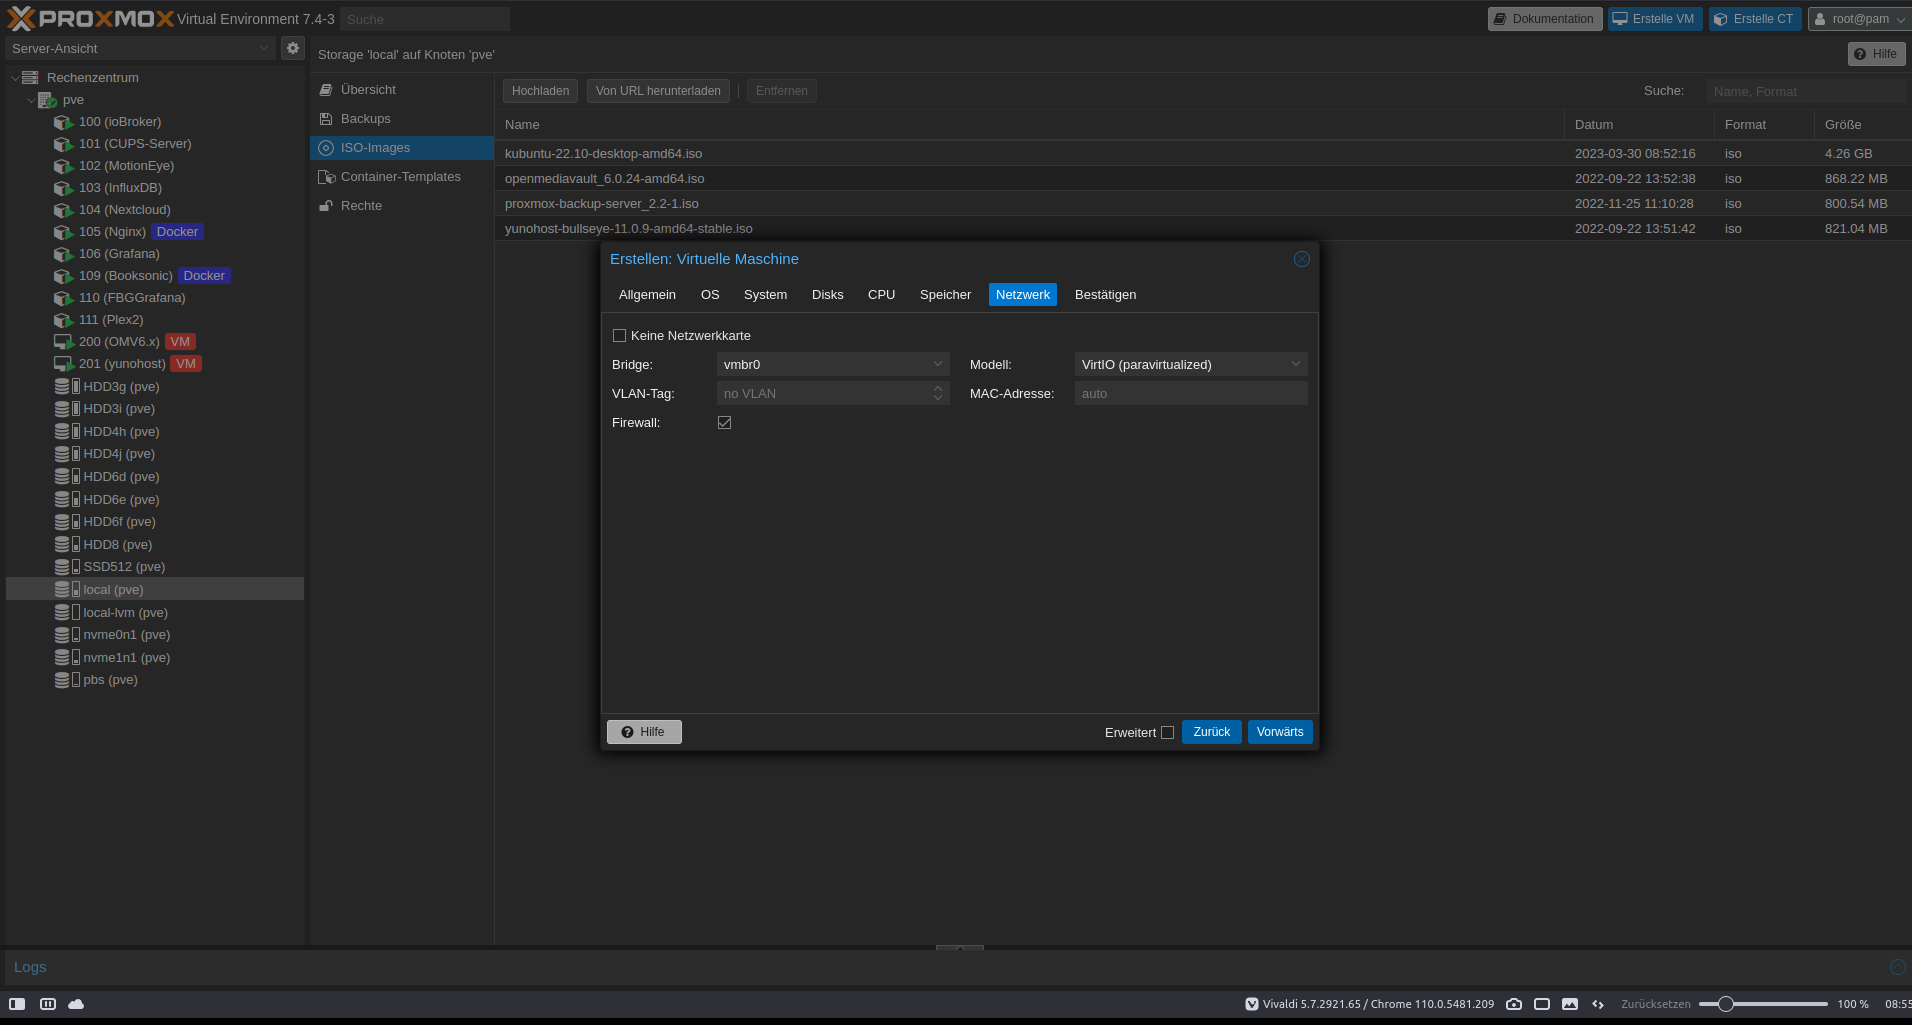This screenshot has height=1025, width=1912.
Task: Toggle images icon in Vivaldi status bar
Action: click(1570, 1004)
